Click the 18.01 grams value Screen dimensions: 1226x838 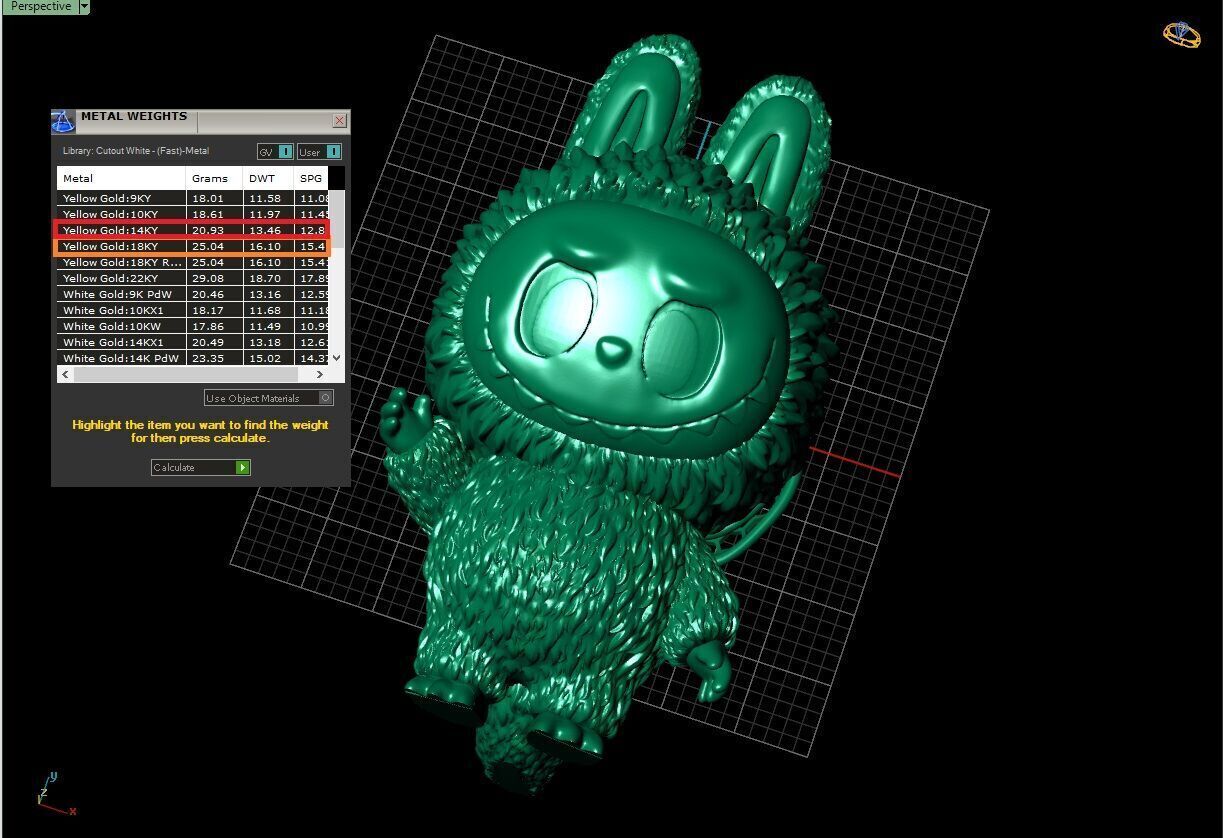[x=207, y=198]
